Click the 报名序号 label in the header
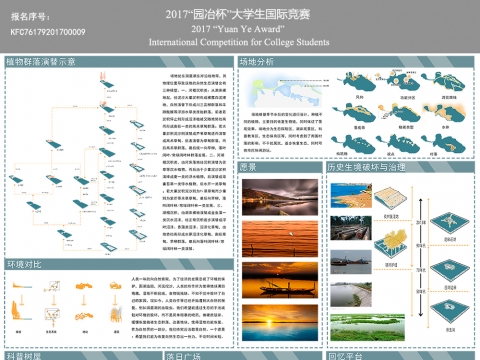 click(x=30, y=16)
